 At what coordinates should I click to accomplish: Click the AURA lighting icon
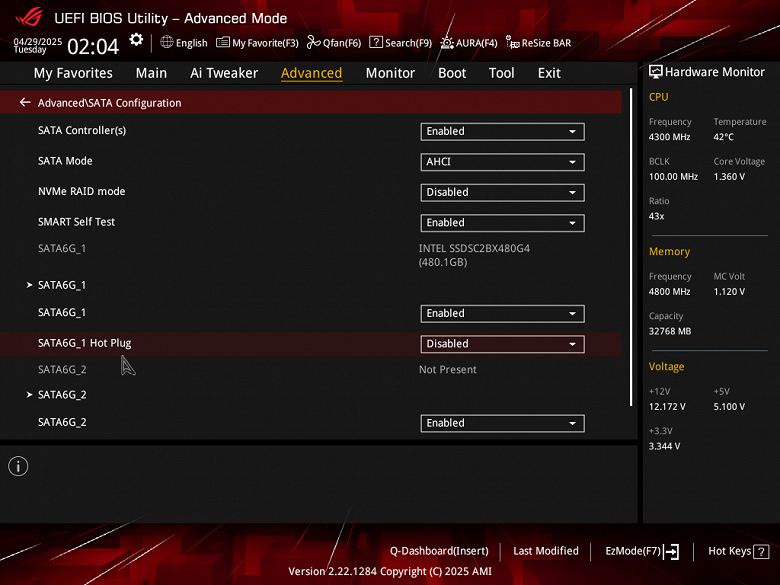coord(447,43)
